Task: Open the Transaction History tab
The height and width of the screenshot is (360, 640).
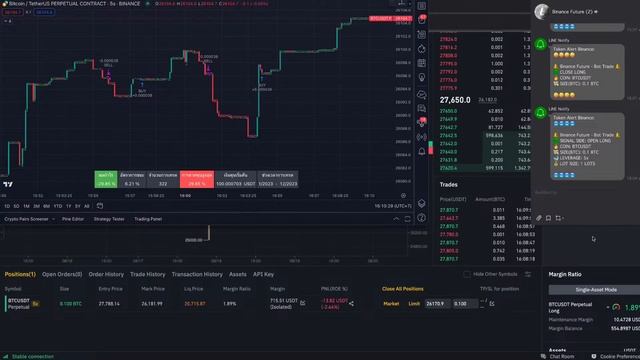Action: [x=197, y=274]
